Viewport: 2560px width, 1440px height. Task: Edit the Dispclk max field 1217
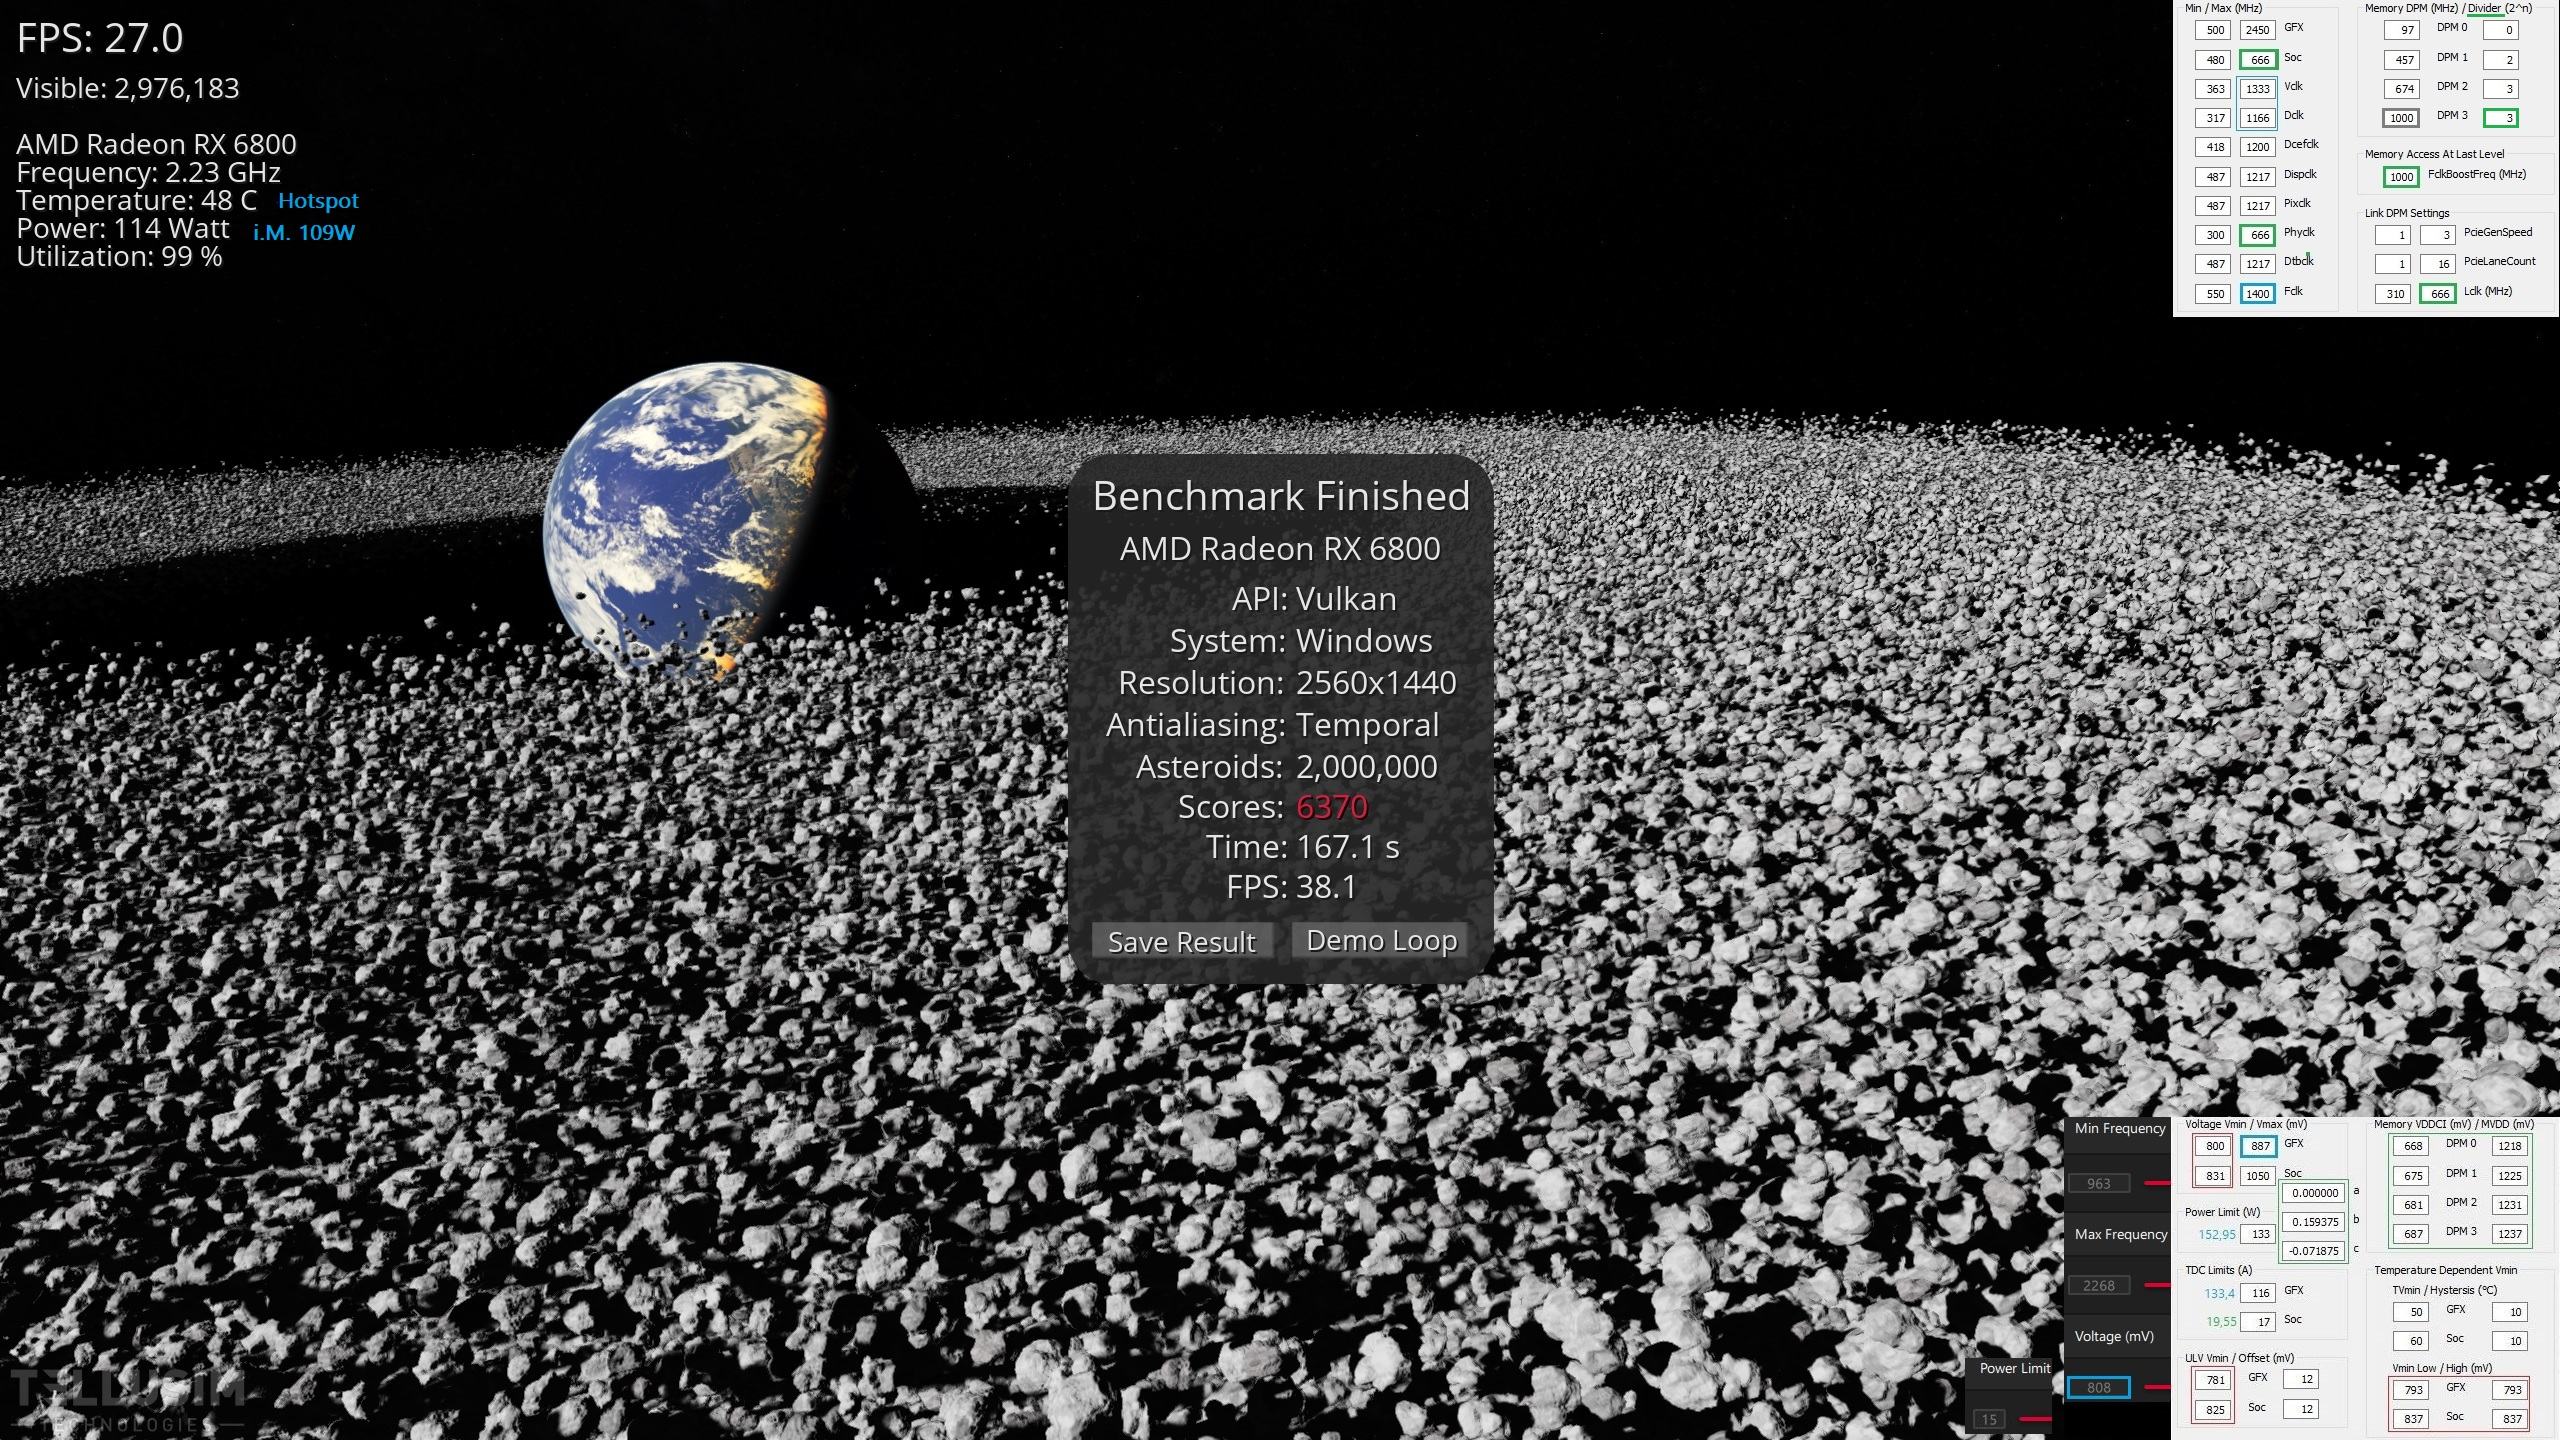coord(2258,176)
